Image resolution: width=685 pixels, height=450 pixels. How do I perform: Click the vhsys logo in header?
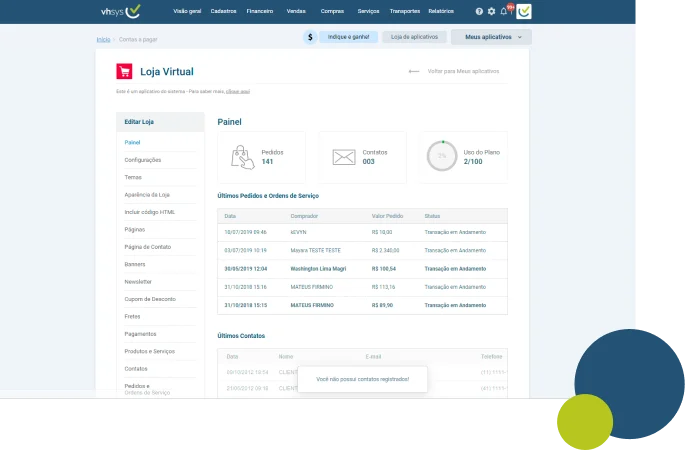[x=121, y=11]
